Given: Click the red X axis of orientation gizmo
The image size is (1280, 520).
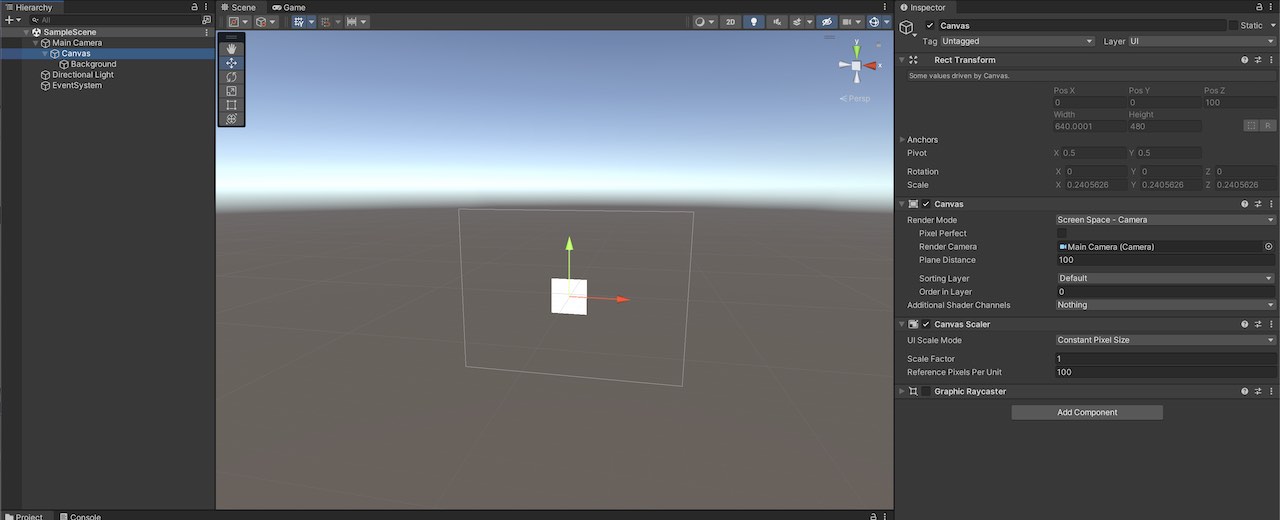Looking at the screenshot, I should pos(872,66).
